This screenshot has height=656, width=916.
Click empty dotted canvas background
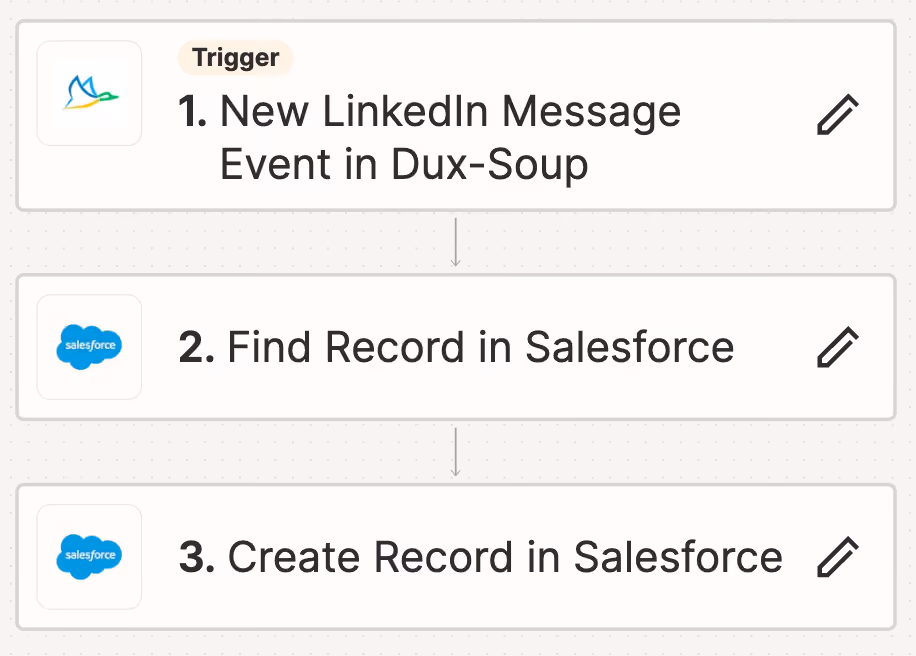point(234,242)
